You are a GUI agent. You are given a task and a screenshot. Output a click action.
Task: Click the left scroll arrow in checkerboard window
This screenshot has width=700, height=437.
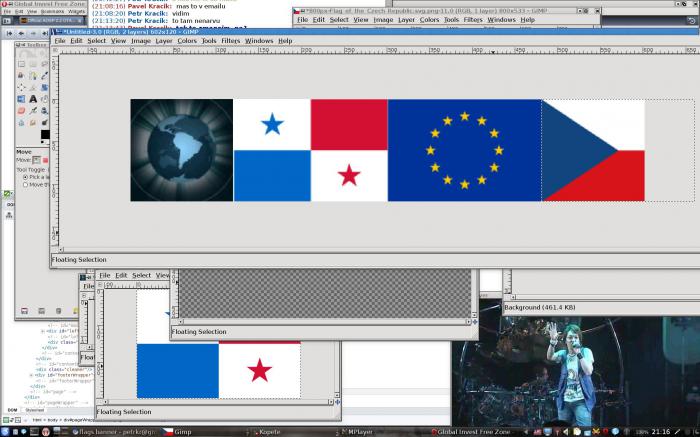180,321
